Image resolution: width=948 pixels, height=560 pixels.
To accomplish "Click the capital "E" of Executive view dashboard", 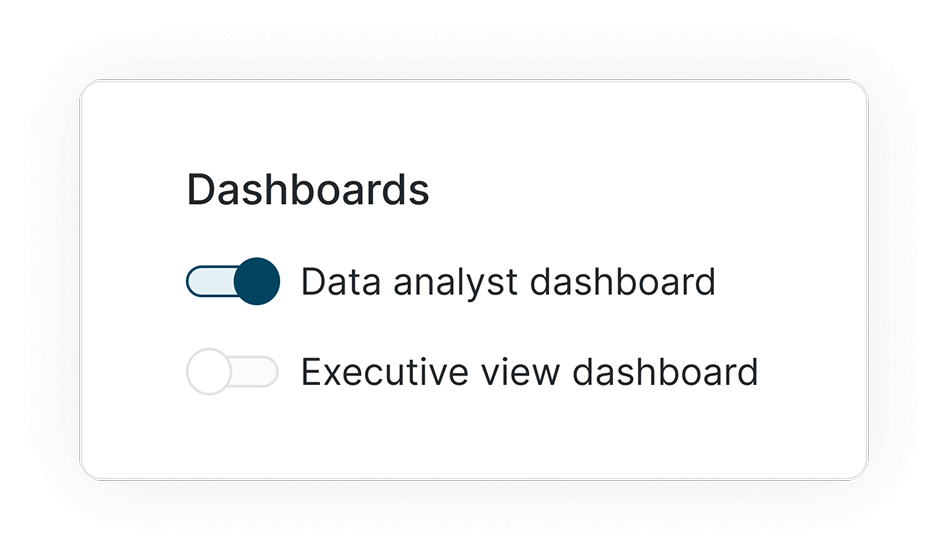I will [x=310, y=372].
